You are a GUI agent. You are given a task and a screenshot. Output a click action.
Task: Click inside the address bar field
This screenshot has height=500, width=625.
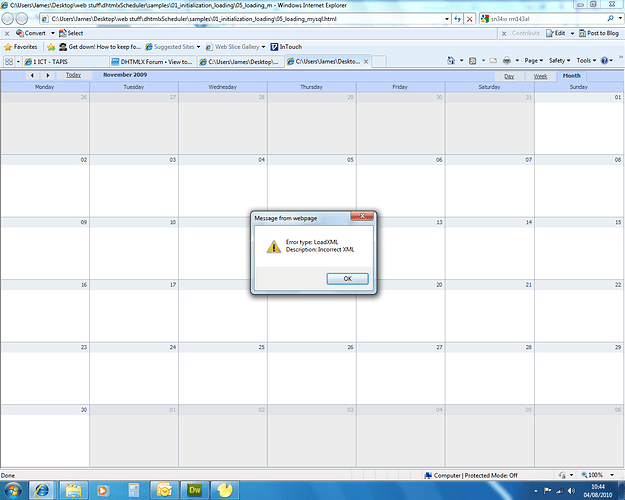[x=245, y=19]
